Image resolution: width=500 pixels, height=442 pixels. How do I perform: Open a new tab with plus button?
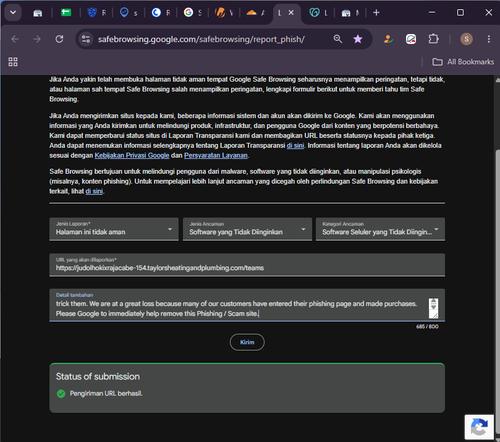pos(376,13)
